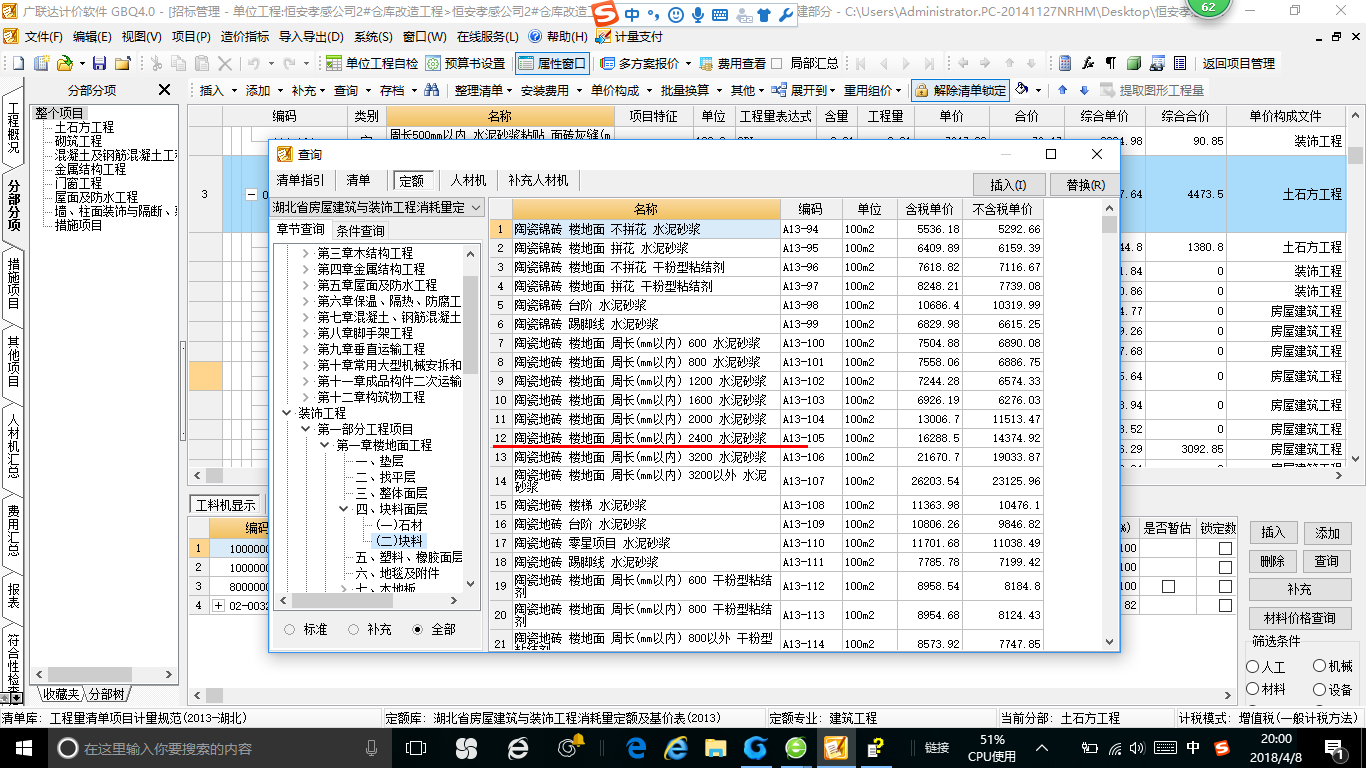Open the 造价指标 menu
1366x768 pixels.
click(244, 36)
